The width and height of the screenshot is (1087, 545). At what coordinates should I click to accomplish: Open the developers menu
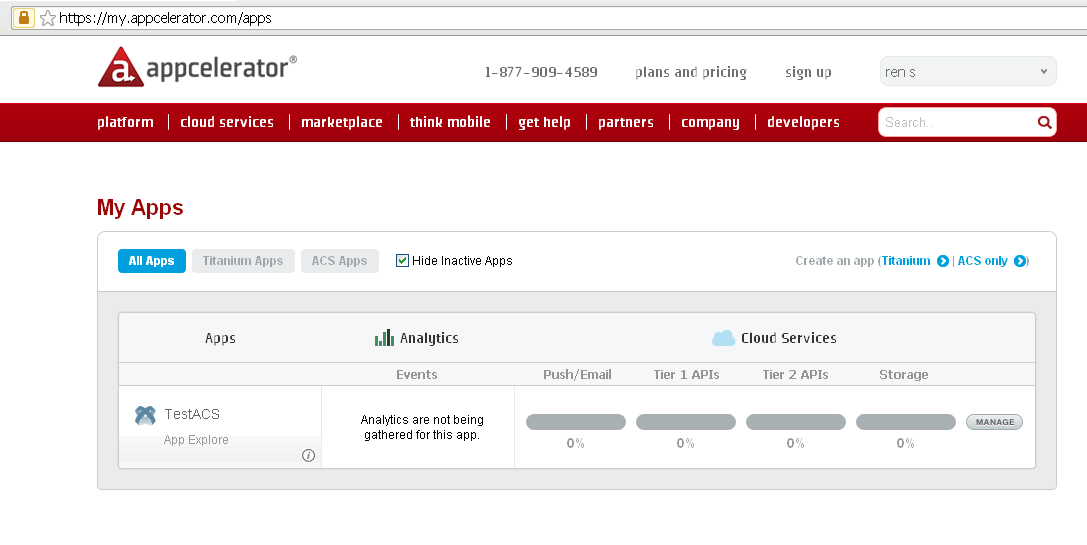(x=803, y=122)
